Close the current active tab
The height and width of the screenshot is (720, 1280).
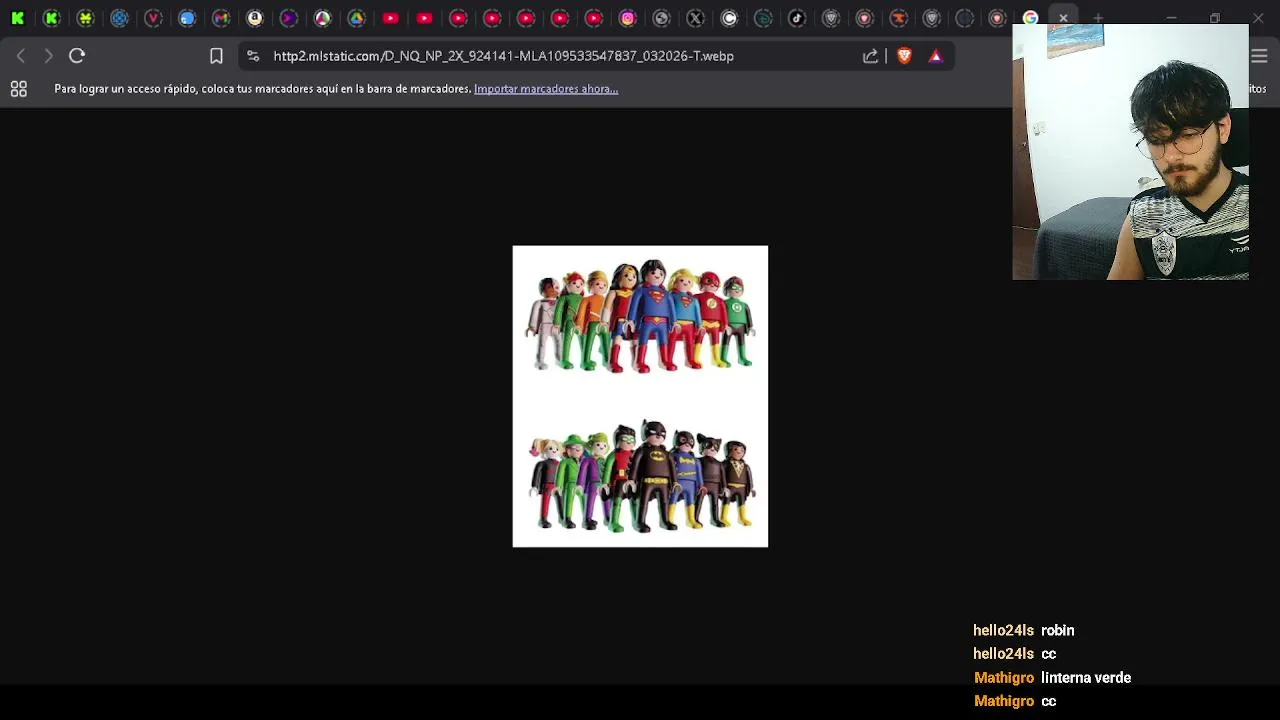(1064, 18)
